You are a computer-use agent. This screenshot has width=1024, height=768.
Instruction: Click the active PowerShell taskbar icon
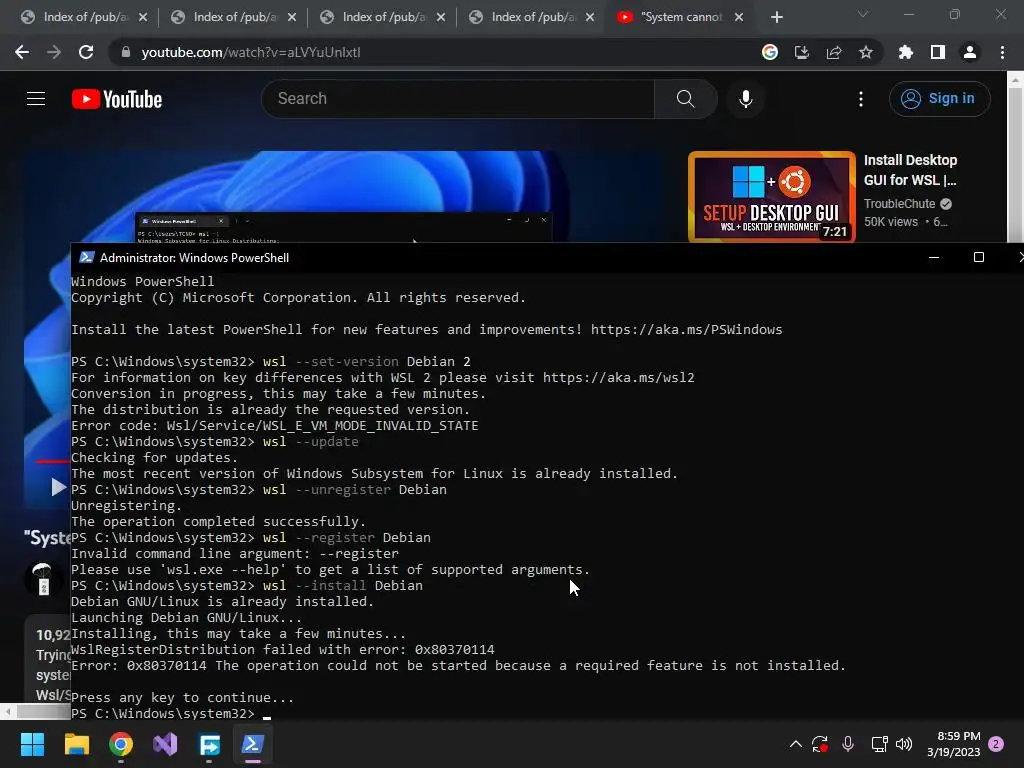pos(253,744)
